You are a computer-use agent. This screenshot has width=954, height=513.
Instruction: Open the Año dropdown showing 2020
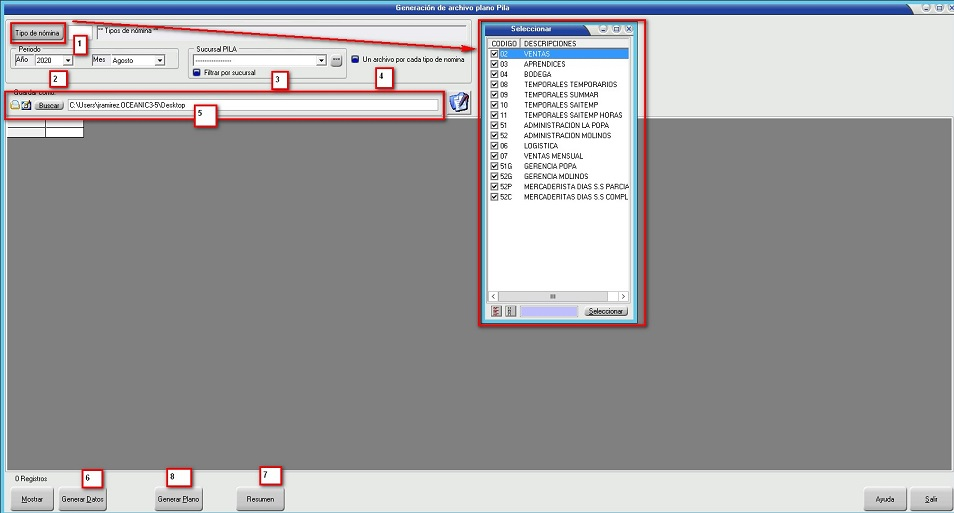click(68, 61)
